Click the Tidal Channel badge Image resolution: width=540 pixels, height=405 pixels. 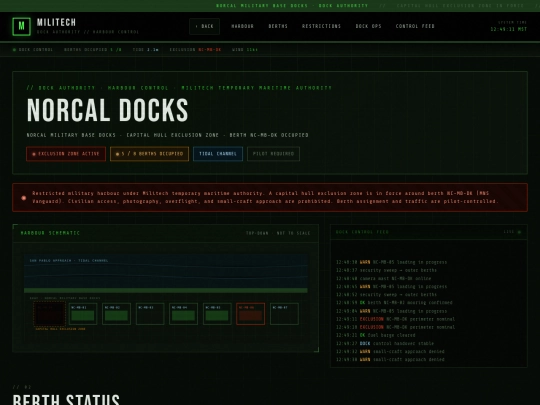pyautogui.click(x=218, y=154)
